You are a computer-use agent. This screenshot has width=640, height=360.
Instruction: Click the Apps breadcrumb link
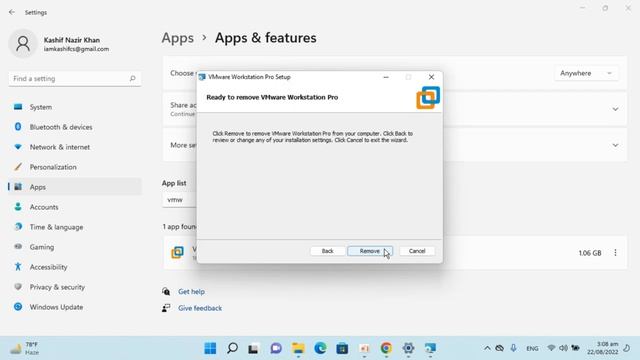click(x=178, y=38)
